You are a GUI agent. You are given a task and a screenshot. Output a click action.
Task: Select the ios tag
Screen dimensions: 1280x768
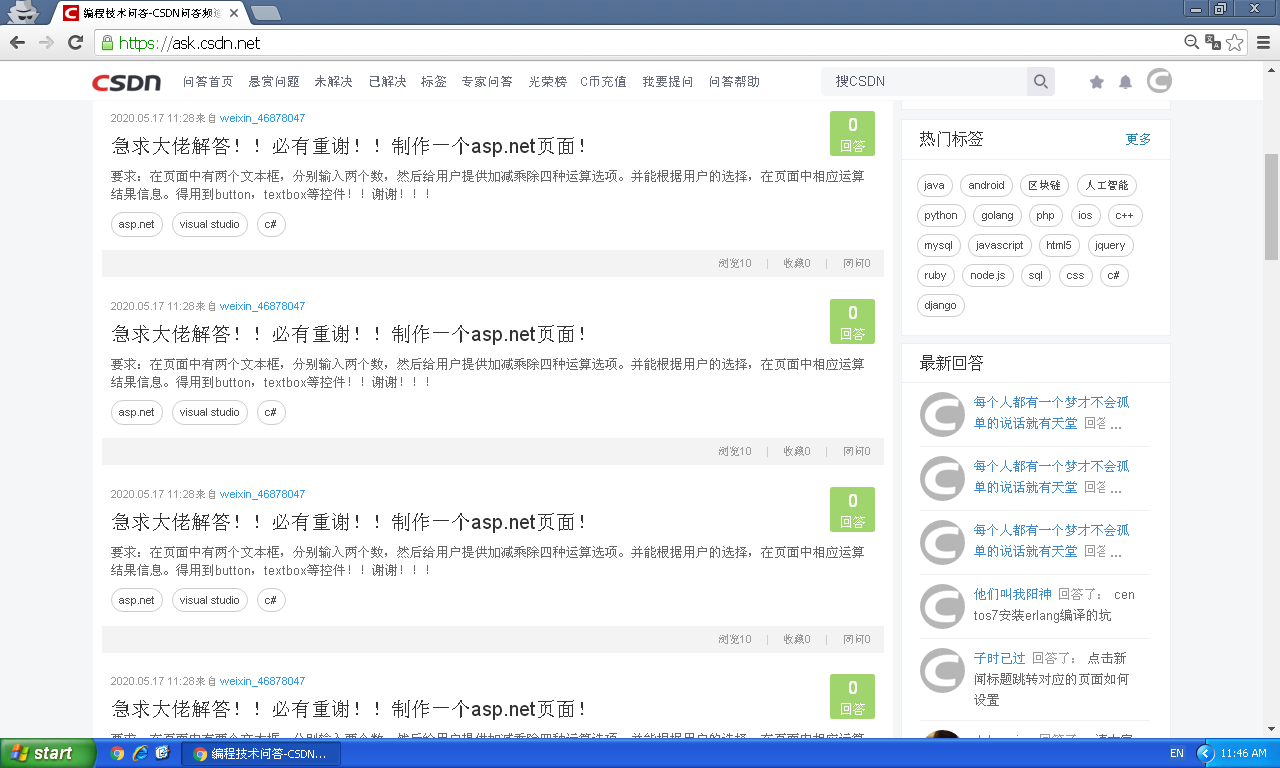coord(1085,215)
